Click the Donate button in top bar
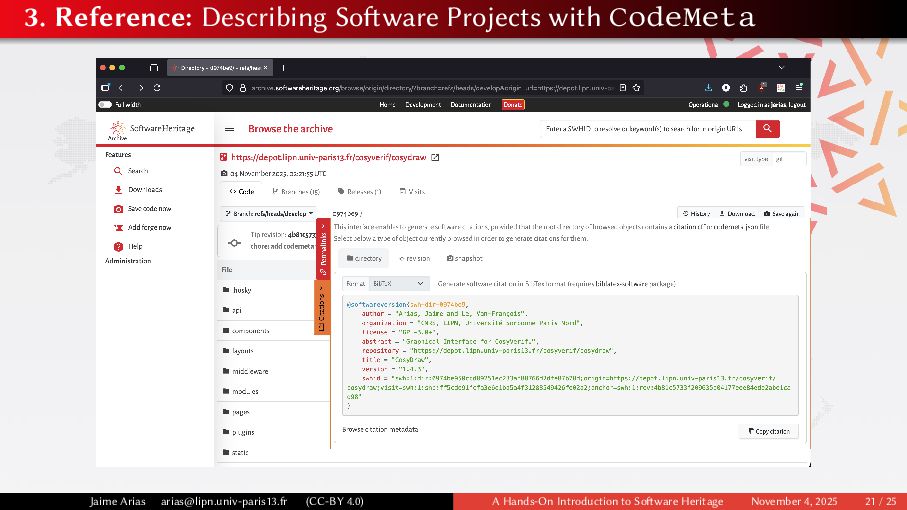907x510 pixels. click(x=512, y=104)
